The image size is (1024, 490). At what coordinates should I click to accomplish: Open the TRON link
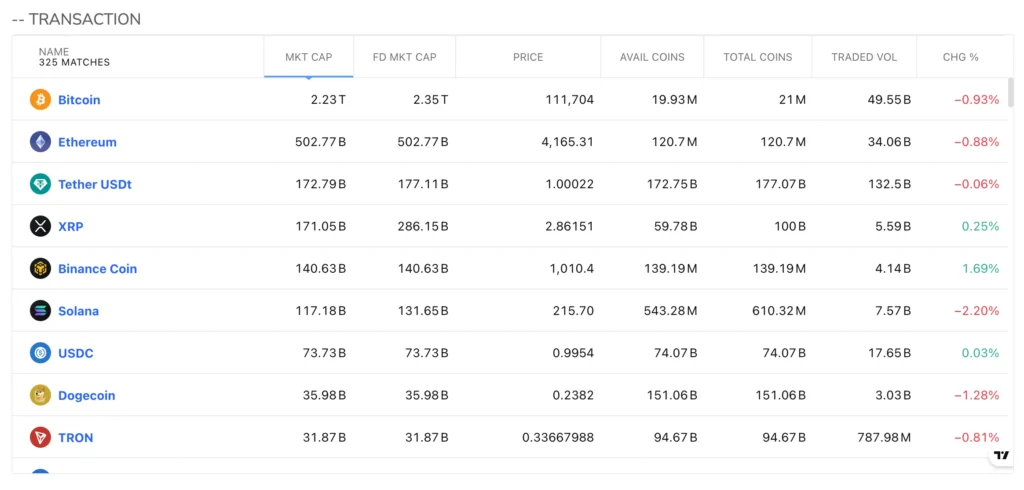pos(76,438)
